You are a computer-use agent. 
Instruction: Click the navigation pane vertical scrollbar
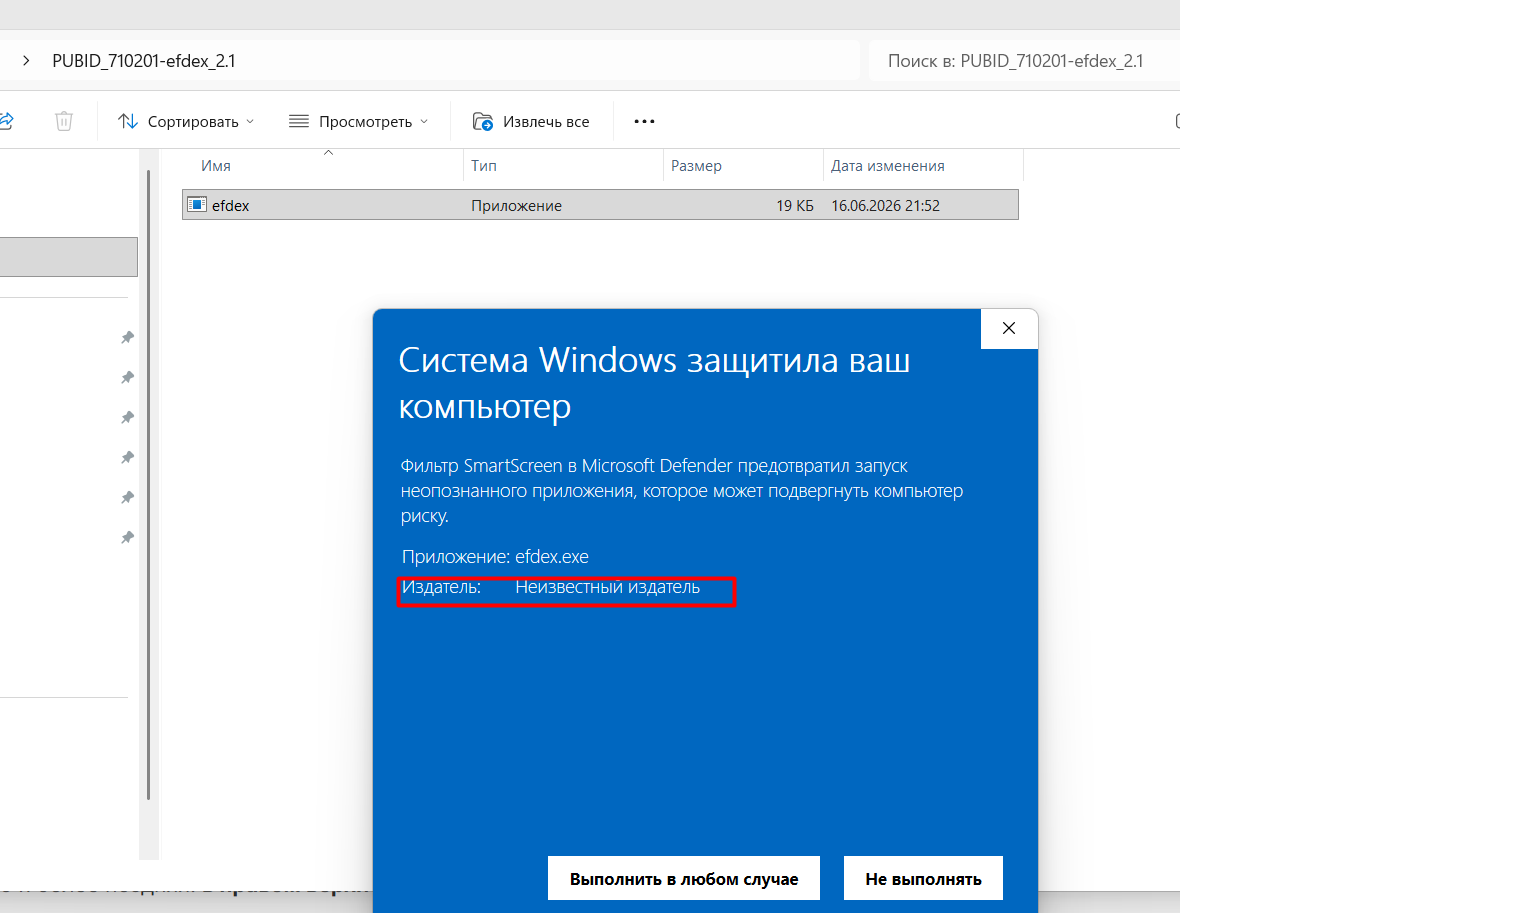coord(148,485)
